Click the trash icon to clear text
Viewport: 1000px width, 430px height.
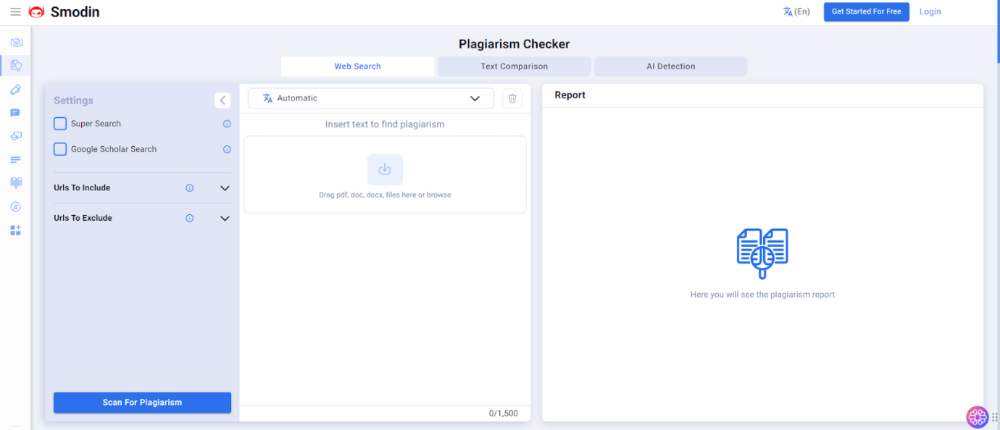pyautogui.click(x=512, y=98)
